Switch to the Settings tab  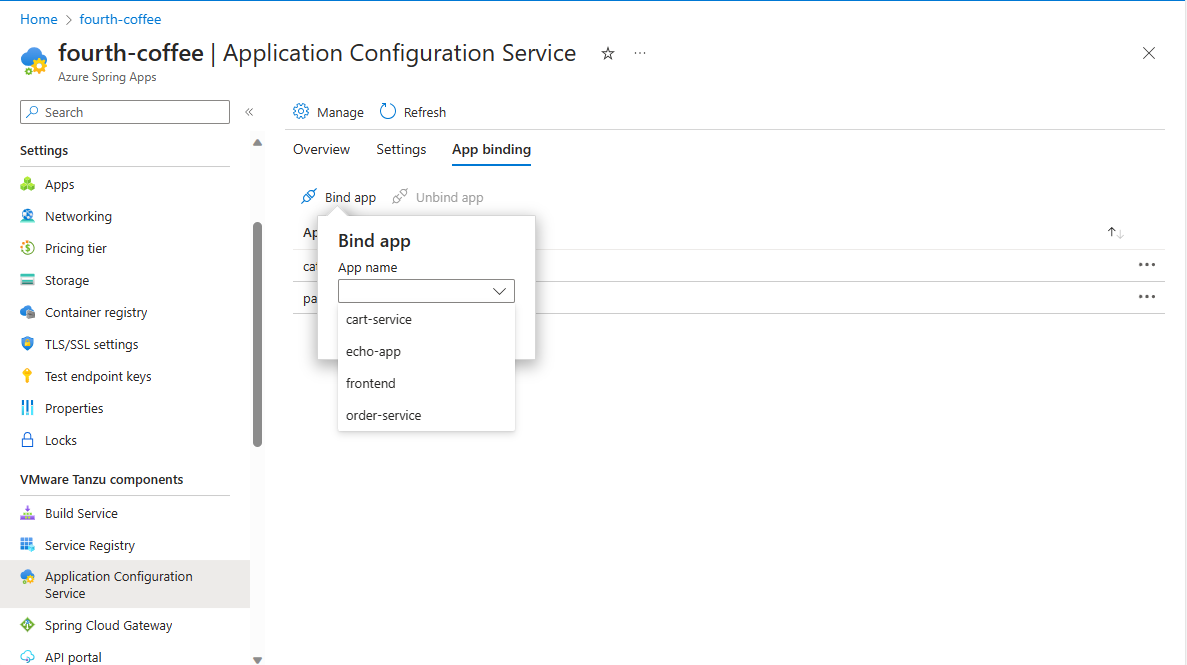[x=401, y=149]
